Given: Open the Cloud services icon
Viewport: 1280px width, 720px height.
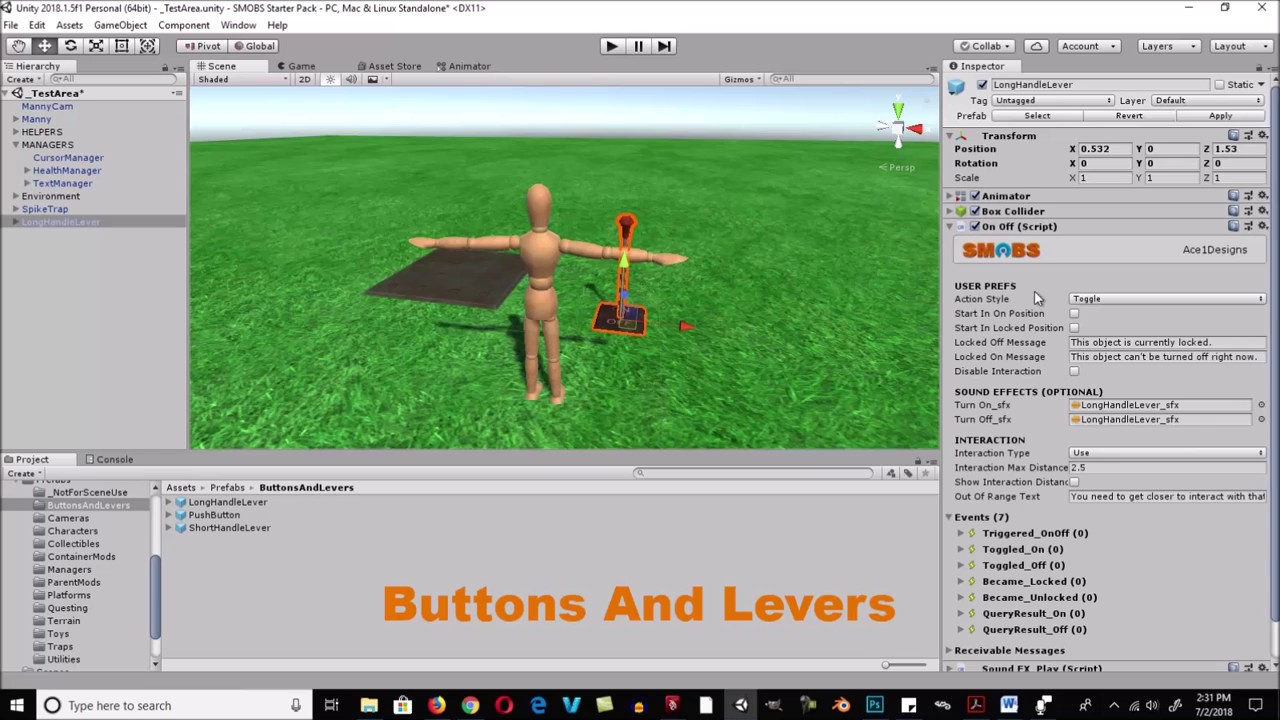Looking at the screenshot, I should click(x=1036, y=46).
